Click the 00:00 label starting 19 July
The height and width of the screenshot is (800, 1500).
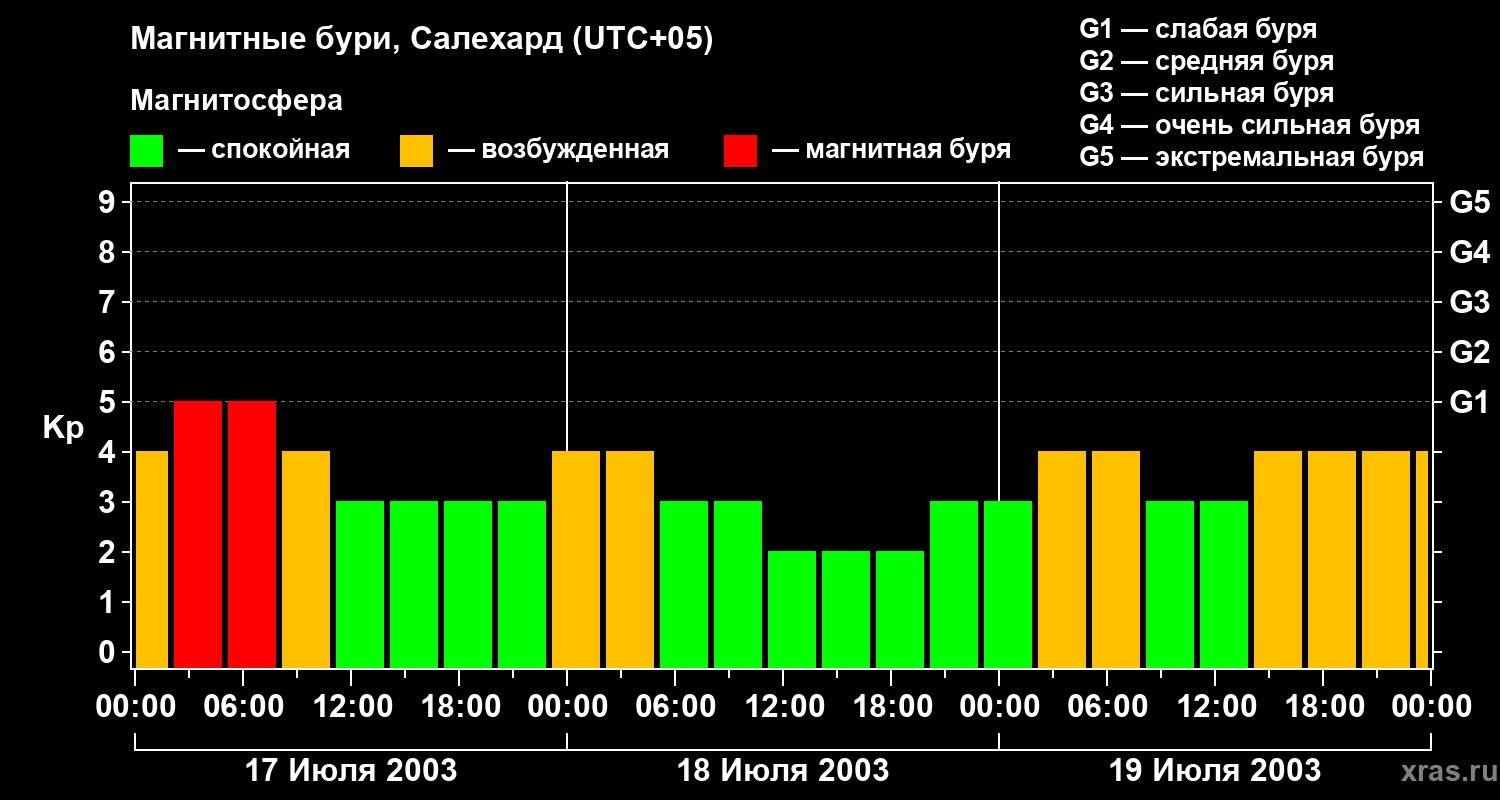tap(999, 707)
